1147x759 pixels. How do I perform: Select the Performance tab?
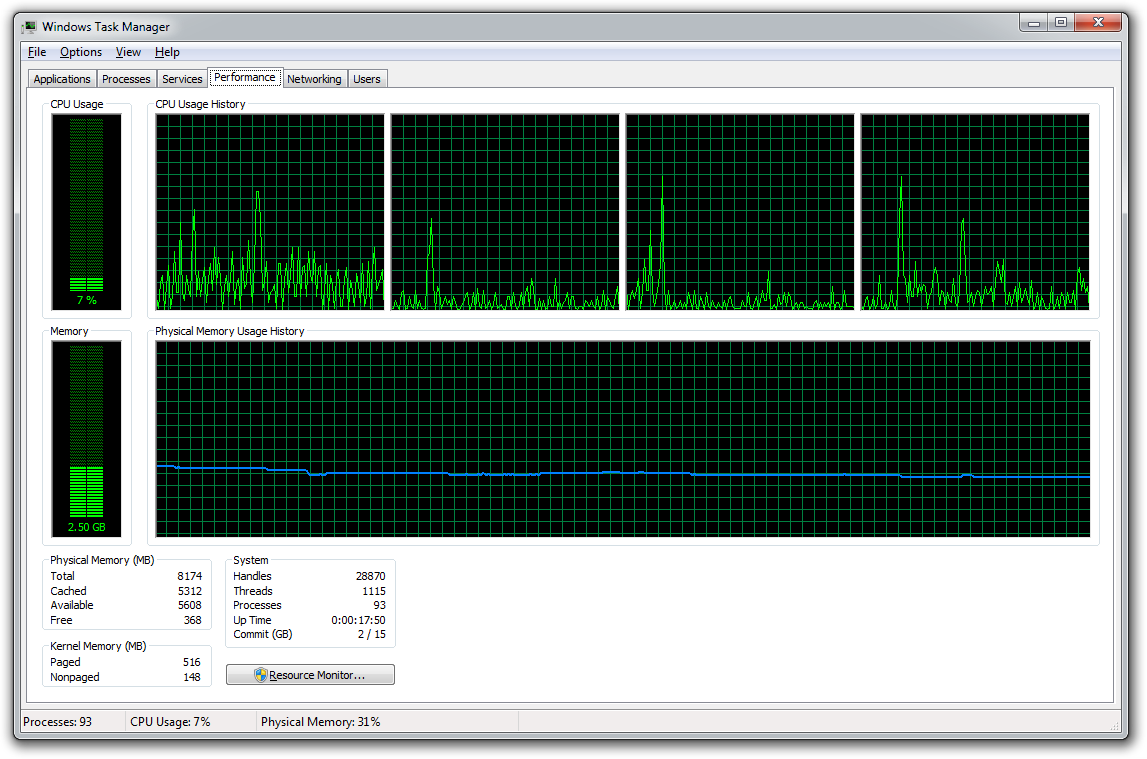point(245,77)
